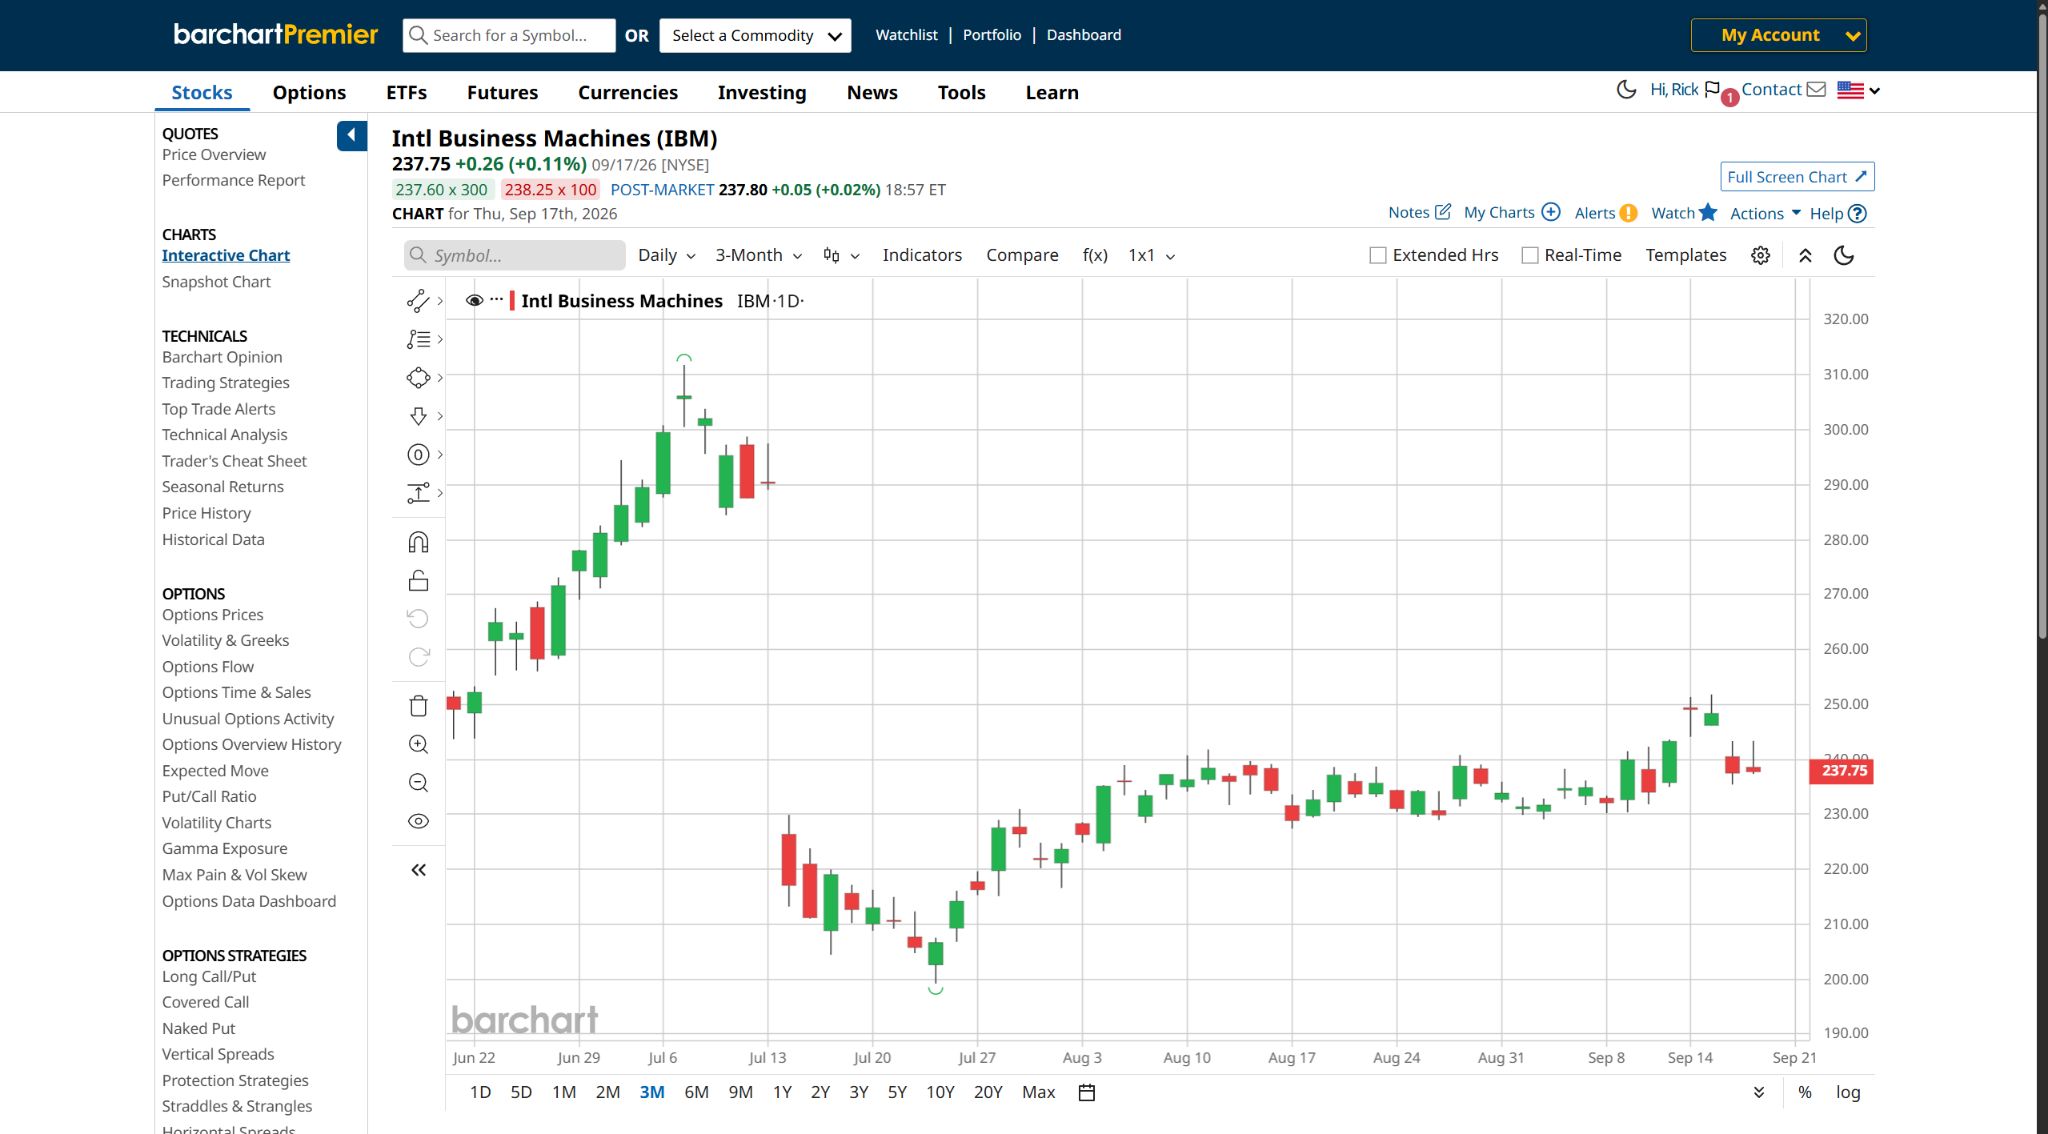The height and width of the screenshot is (1134, 2048).
Task: Enable the Extended Hrs checkbox
Action: coord(1378,256)
